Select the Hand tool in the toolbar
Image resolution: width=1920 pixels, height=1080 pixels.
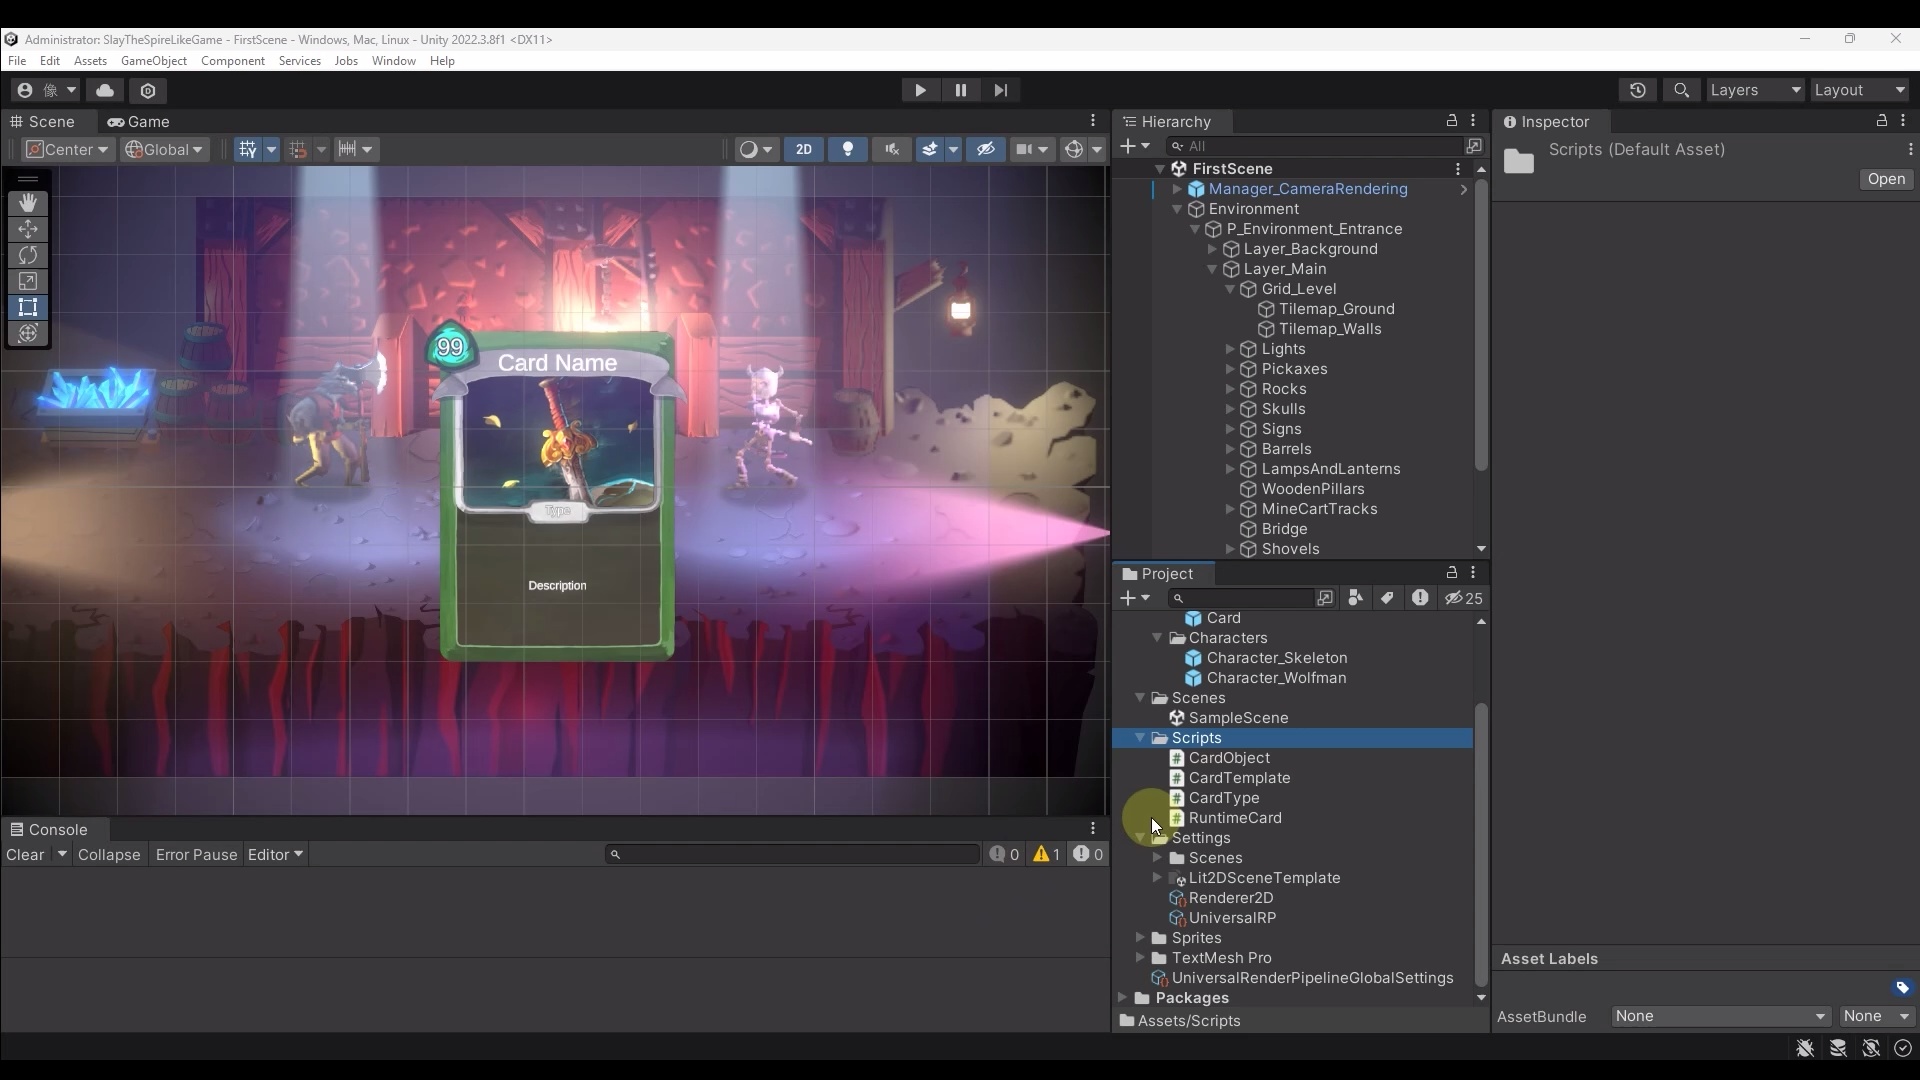(x=27, y=203)
